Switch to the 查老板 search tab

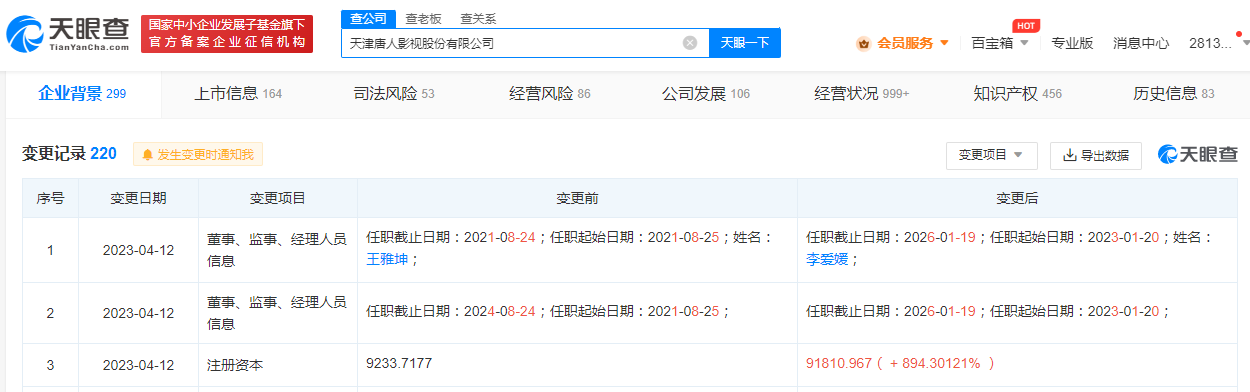(424, 19)
